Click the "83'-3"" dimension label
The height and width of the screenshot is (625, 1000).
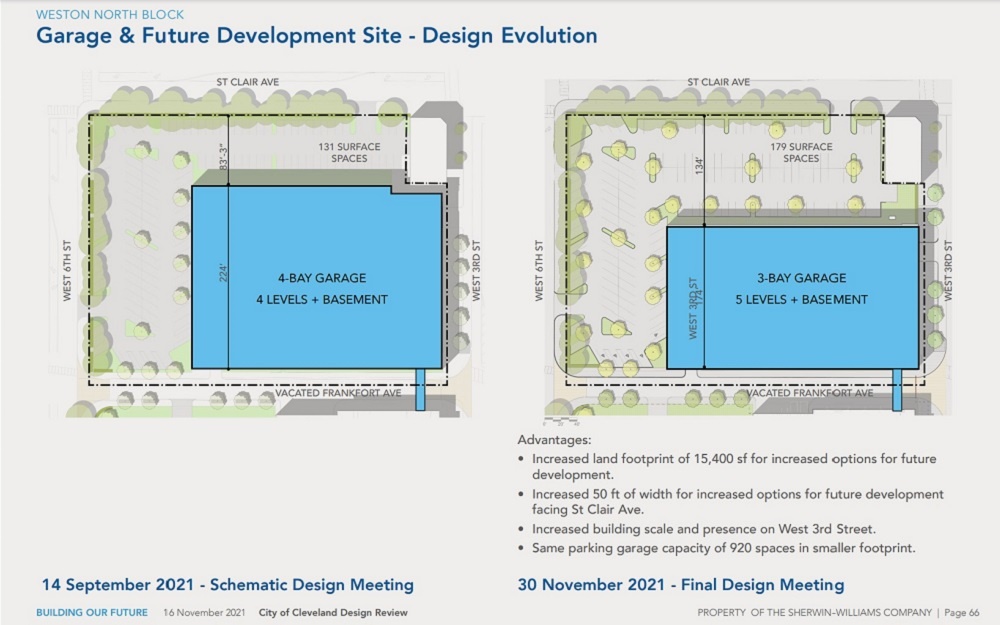pyautogui.click(x=223, y=156)
